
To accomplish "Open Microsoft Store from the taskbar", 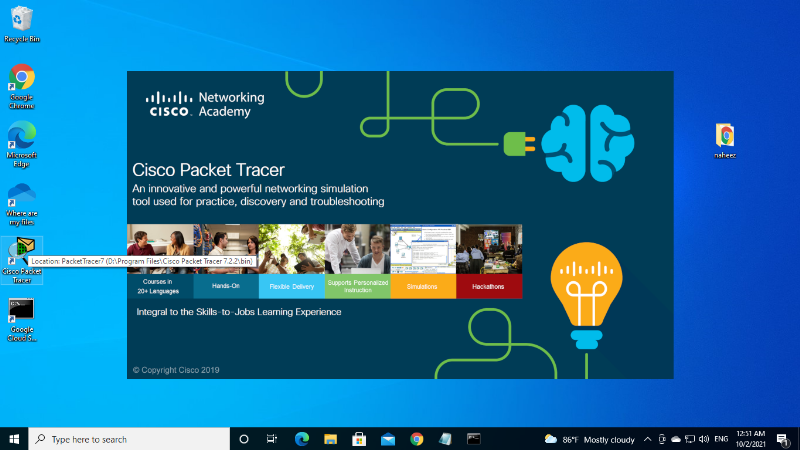I will pyautogui.click(x=359, y=438).
